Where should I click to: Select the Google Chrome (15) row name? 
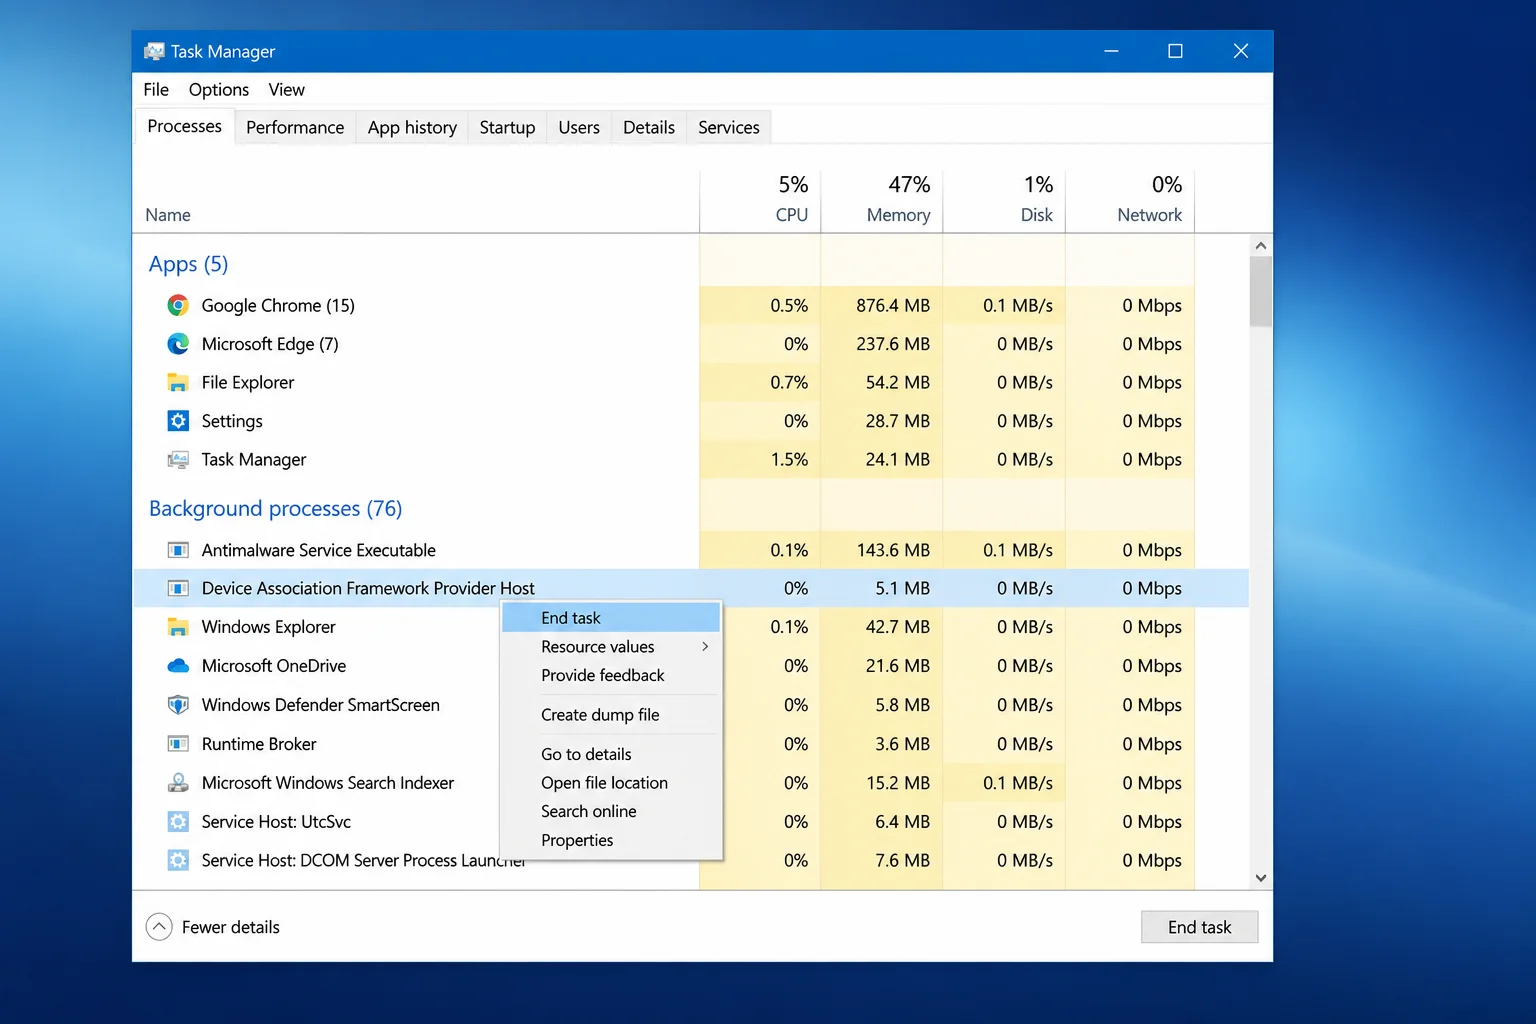coord(278,306)
